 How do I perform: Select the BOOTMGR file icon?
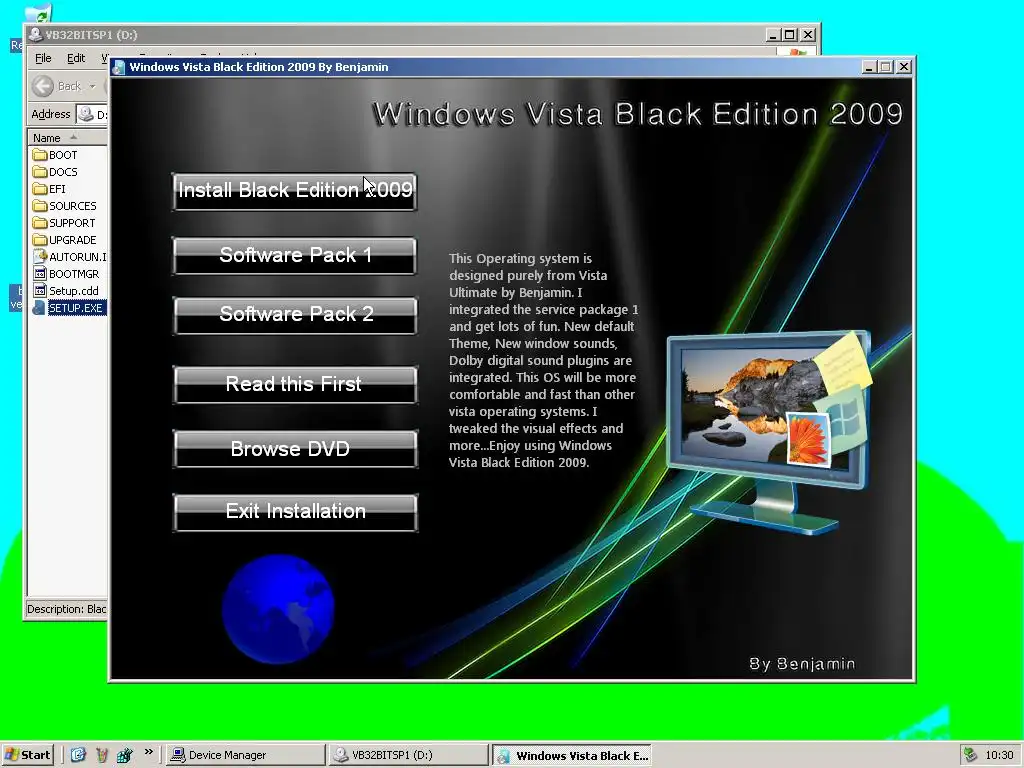[40, 274]
